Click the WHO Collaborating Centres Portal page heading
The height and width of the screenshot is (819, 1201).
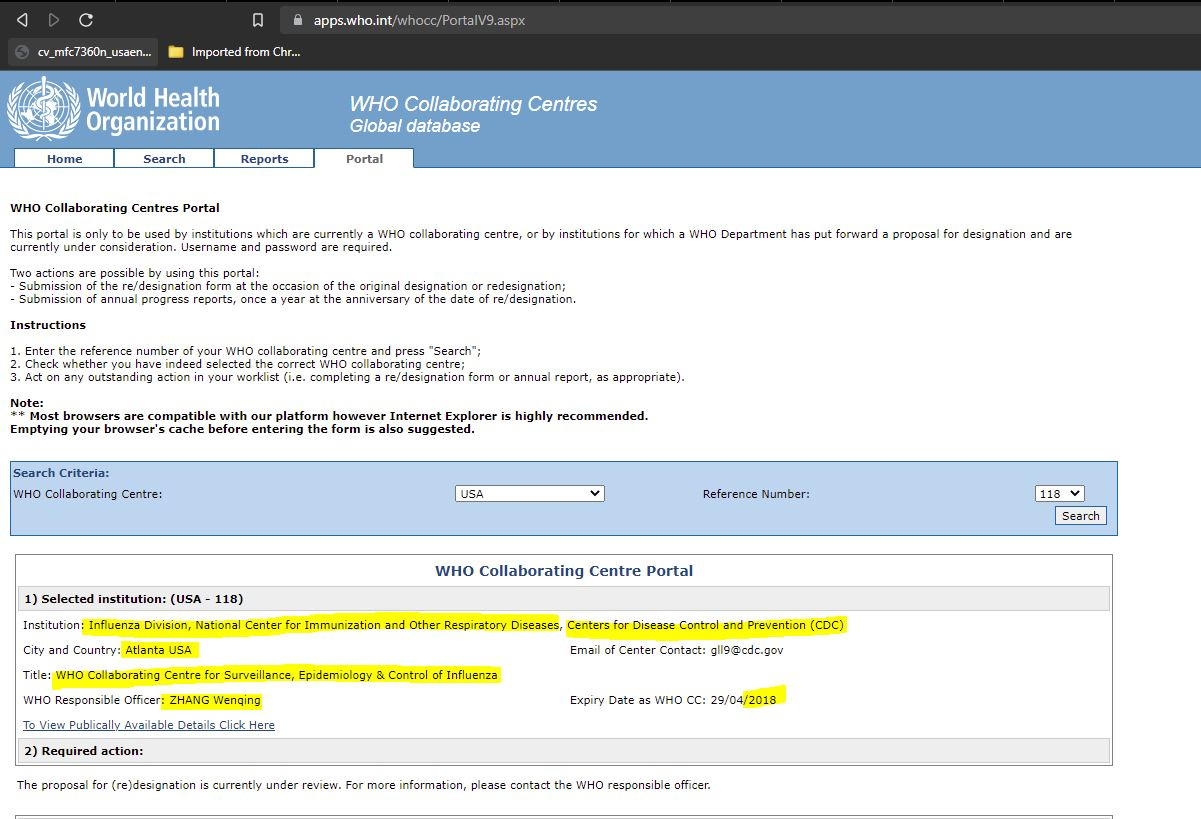pos(115,208)
